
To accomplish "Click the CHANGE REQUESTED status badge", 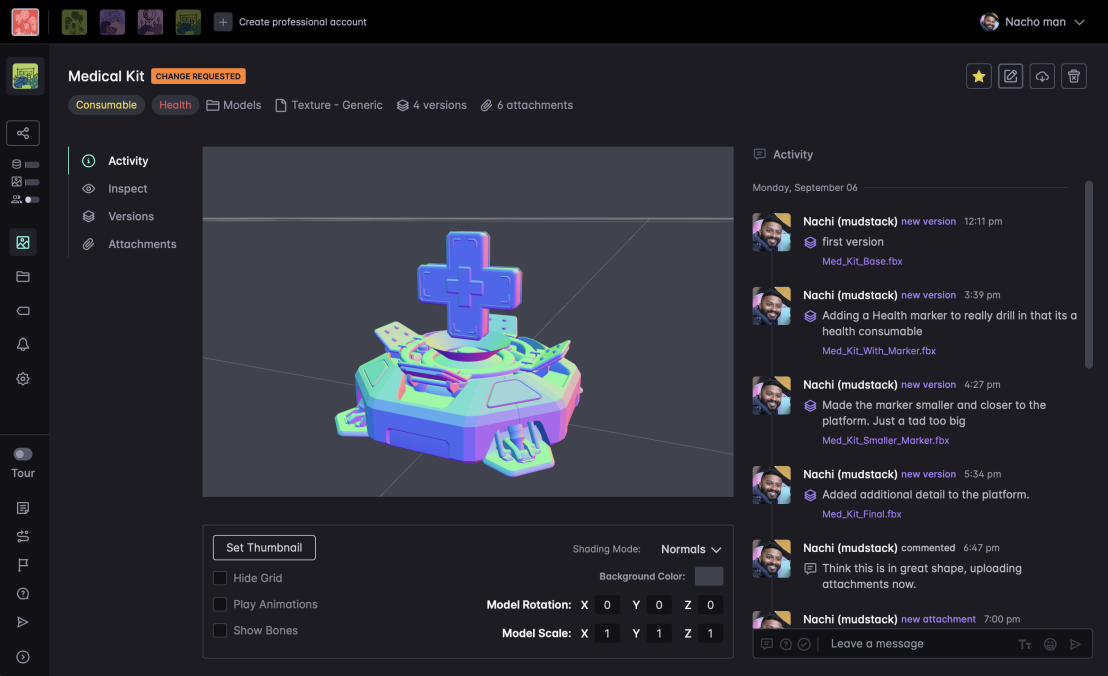I will (x=198, y=76).
